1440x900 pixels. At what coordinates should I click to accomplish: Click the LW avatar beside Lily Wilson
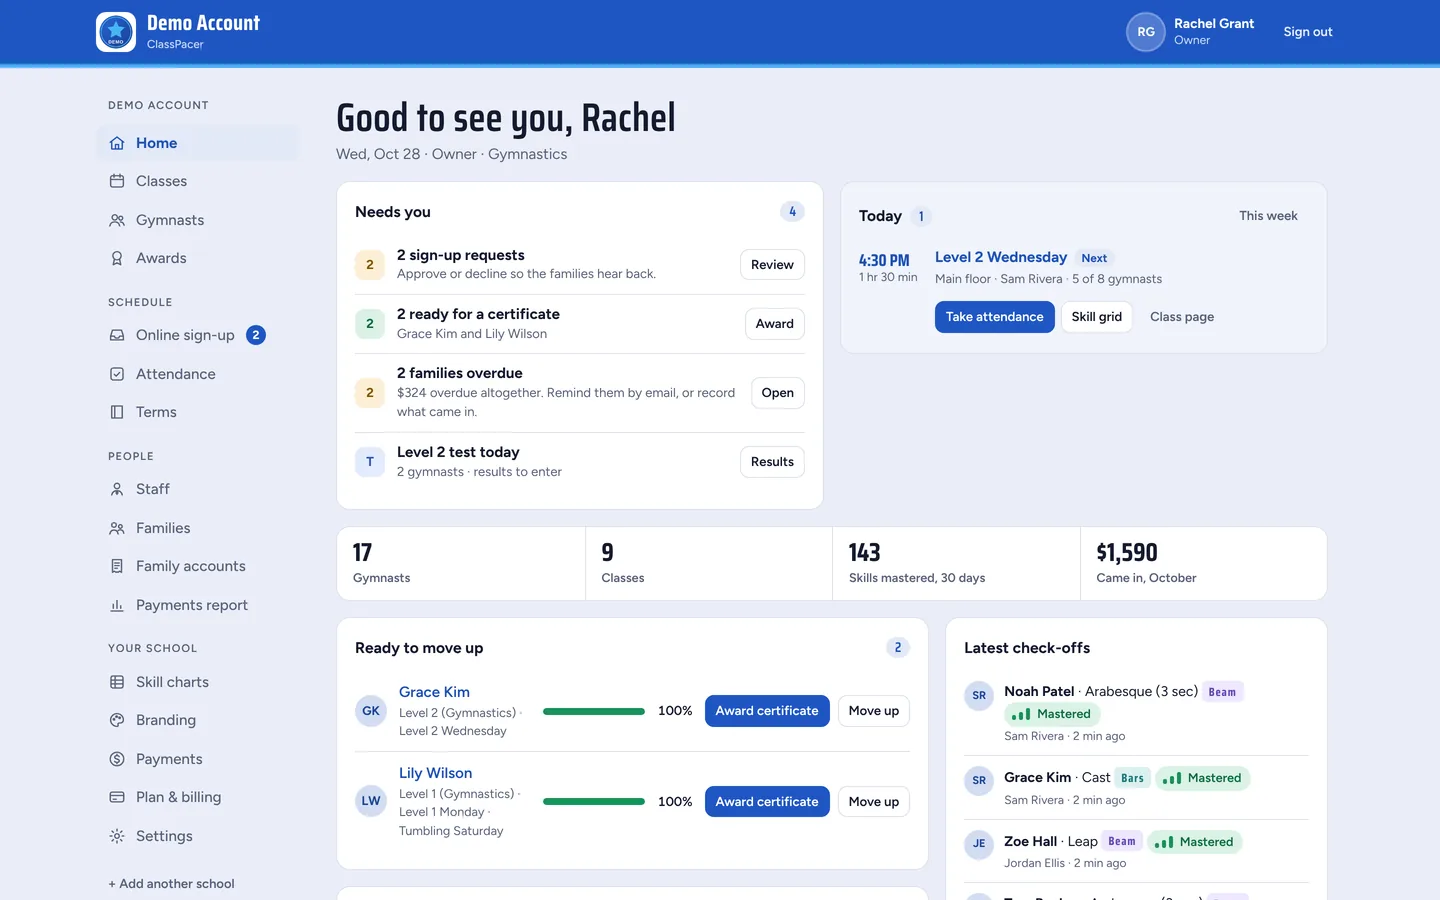pyautogui.click(x=371, y=801)
